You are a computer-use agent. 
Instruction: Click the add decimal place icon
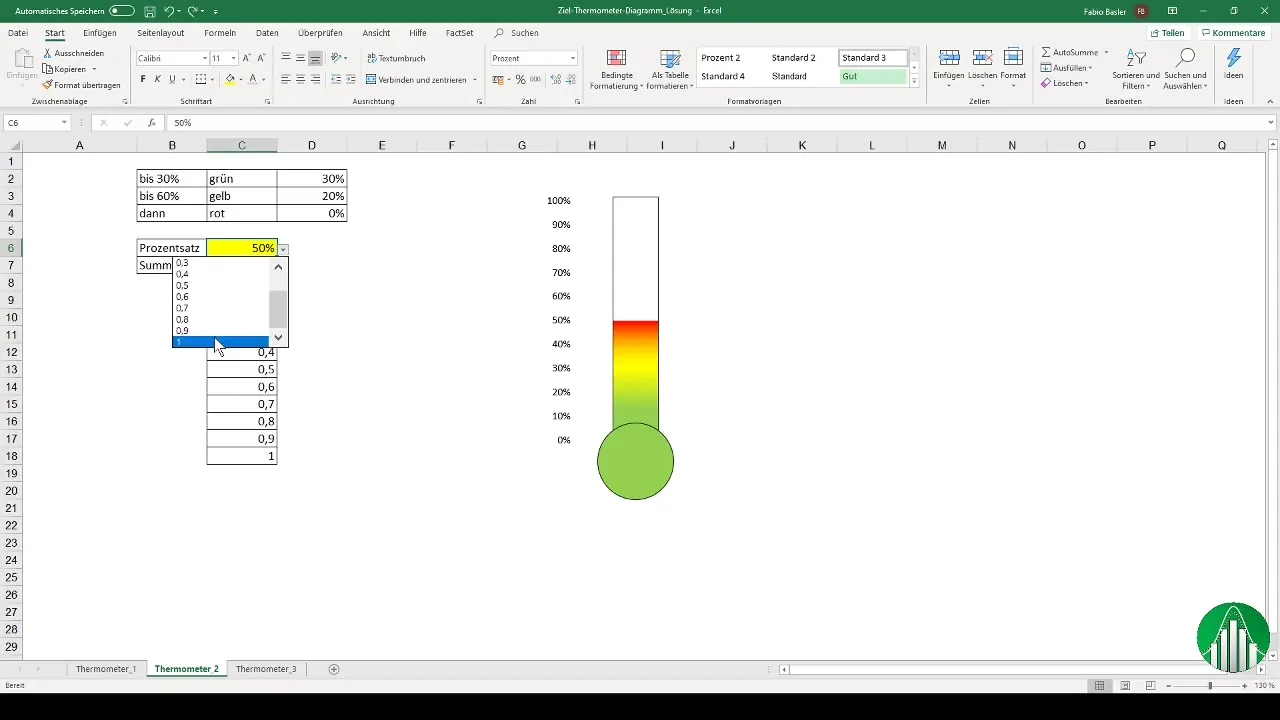[555, 79]
